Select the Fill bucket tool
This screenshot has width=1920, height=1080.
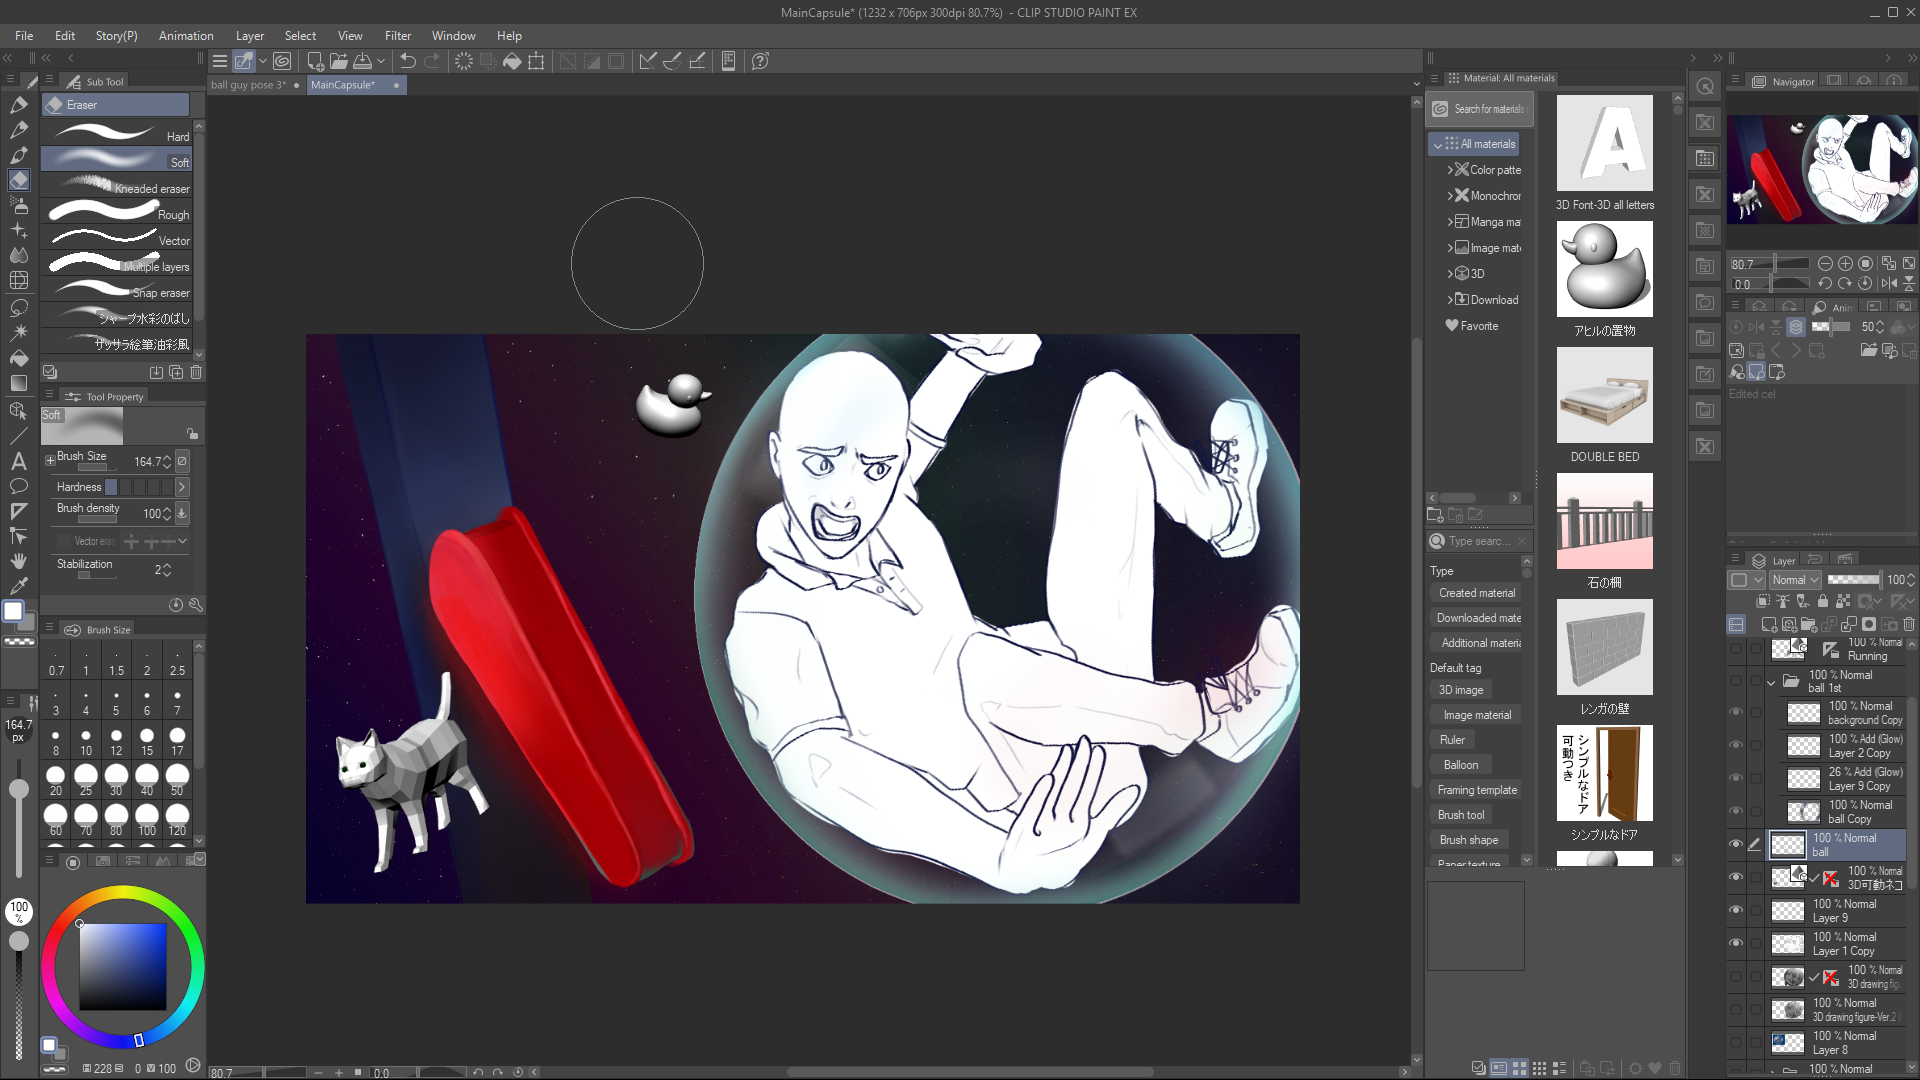pos(18,358)
